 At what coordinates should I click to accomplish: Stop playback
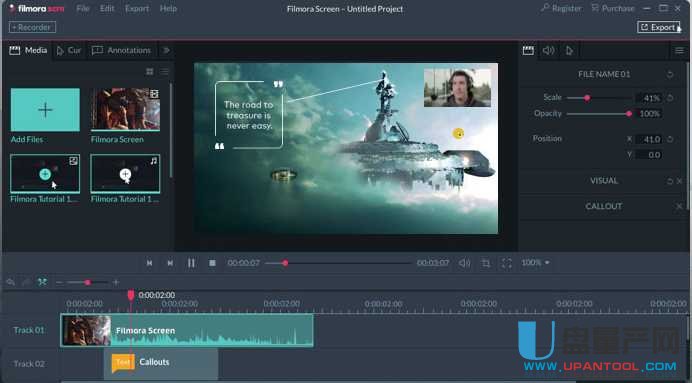point(212,263)
